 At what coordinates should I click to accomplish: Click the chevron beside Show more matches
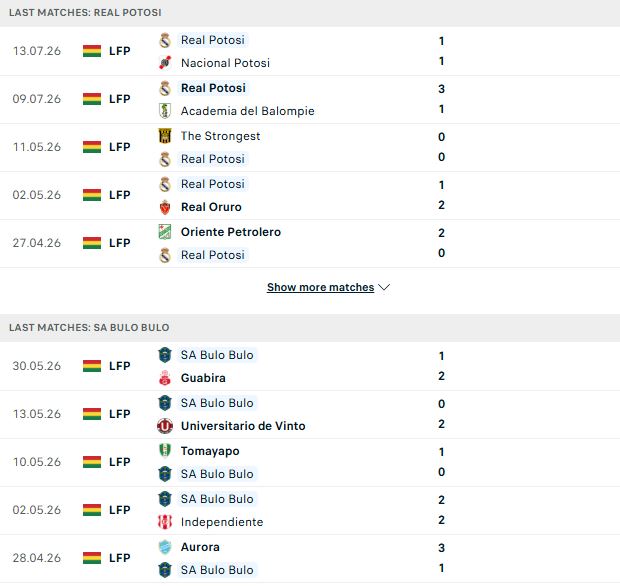[x=384, y=287]
